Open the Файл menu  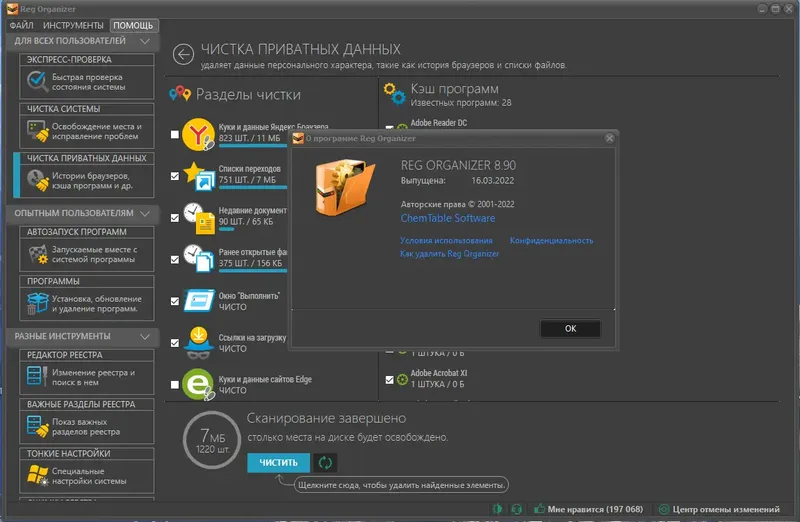click(21, 26)
